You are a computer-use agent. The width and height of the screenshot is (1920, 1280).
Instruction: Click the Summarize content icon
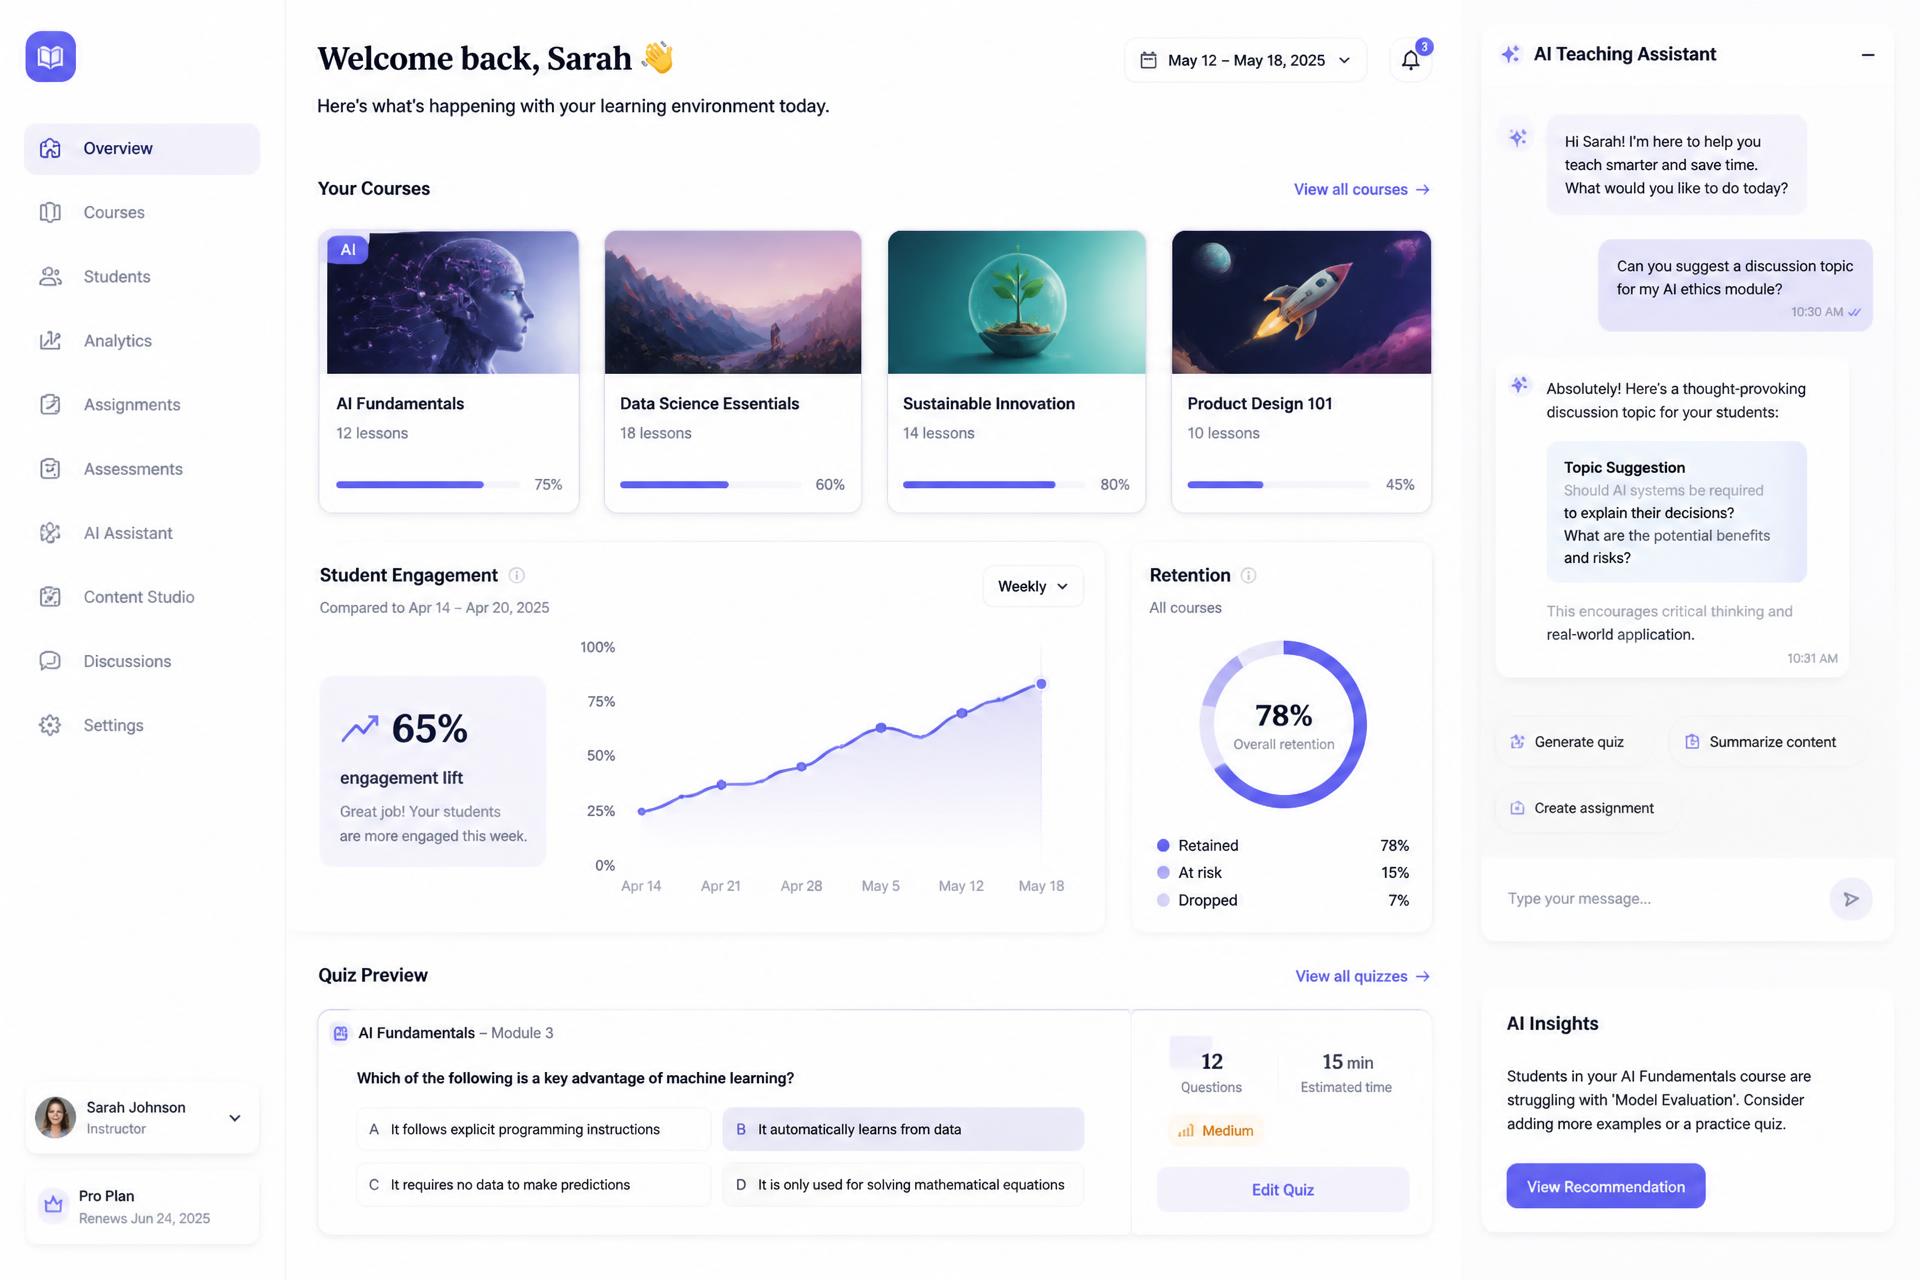[x=1692, y=742]
